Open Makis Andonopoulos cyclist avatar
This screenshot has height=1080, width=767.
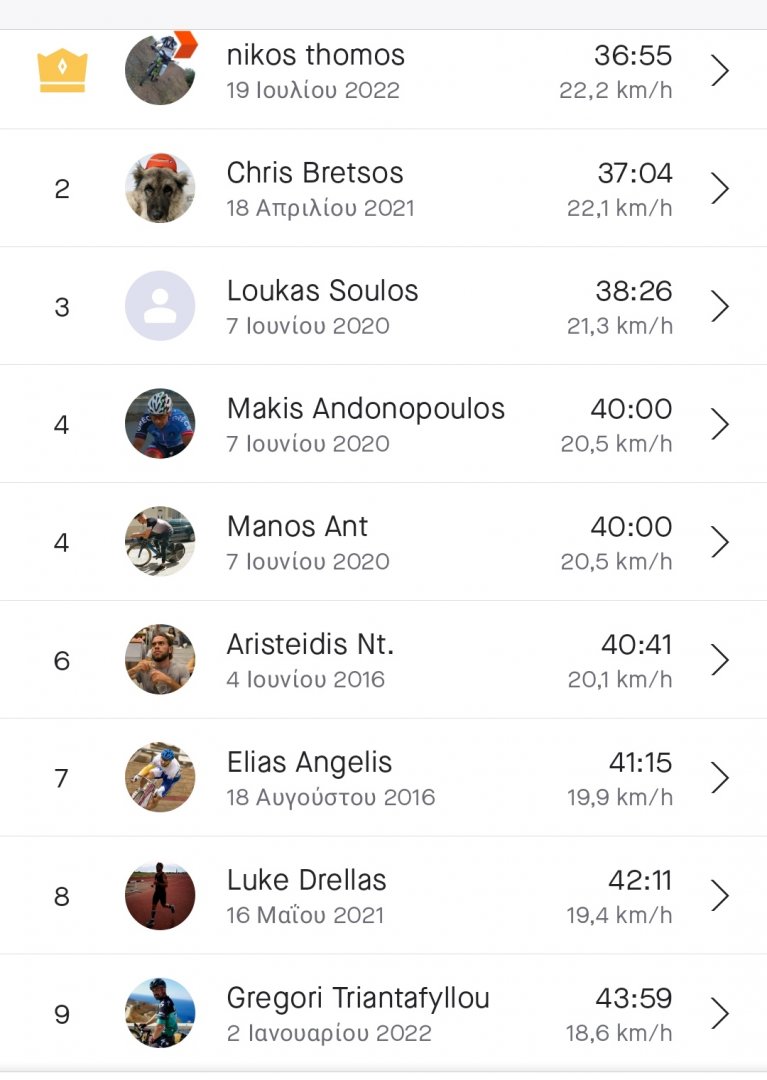[160, 424]
